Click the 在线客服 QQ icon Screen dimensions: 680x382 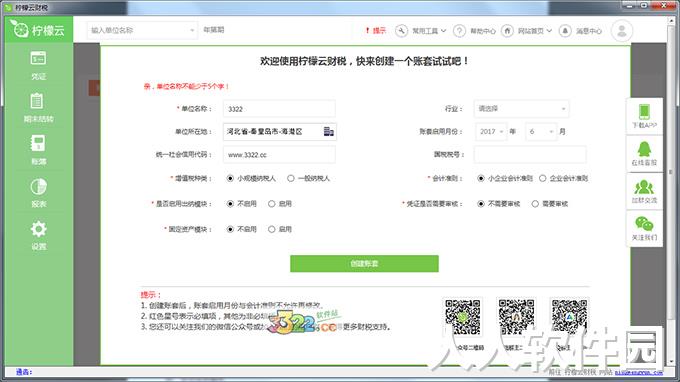click(644, 149)
